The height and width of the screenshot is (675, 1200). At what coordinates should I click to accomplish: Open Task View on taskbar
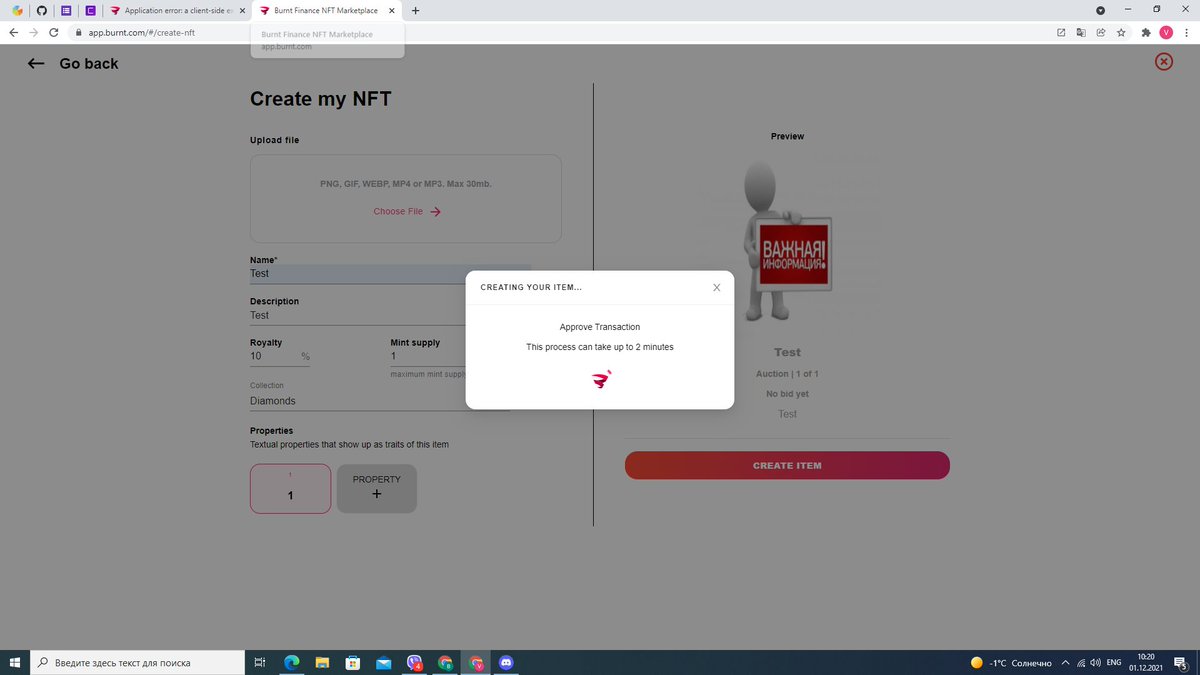coord(259,662)
